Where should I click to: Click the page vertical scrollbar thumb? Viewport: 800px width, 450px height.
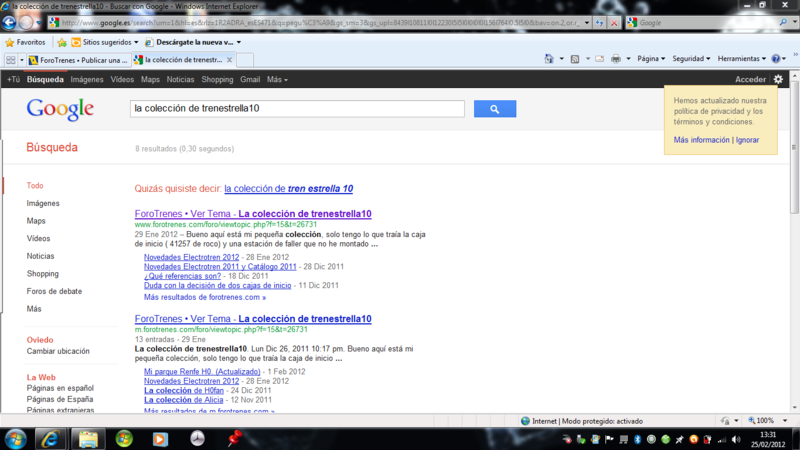(794, 148)
